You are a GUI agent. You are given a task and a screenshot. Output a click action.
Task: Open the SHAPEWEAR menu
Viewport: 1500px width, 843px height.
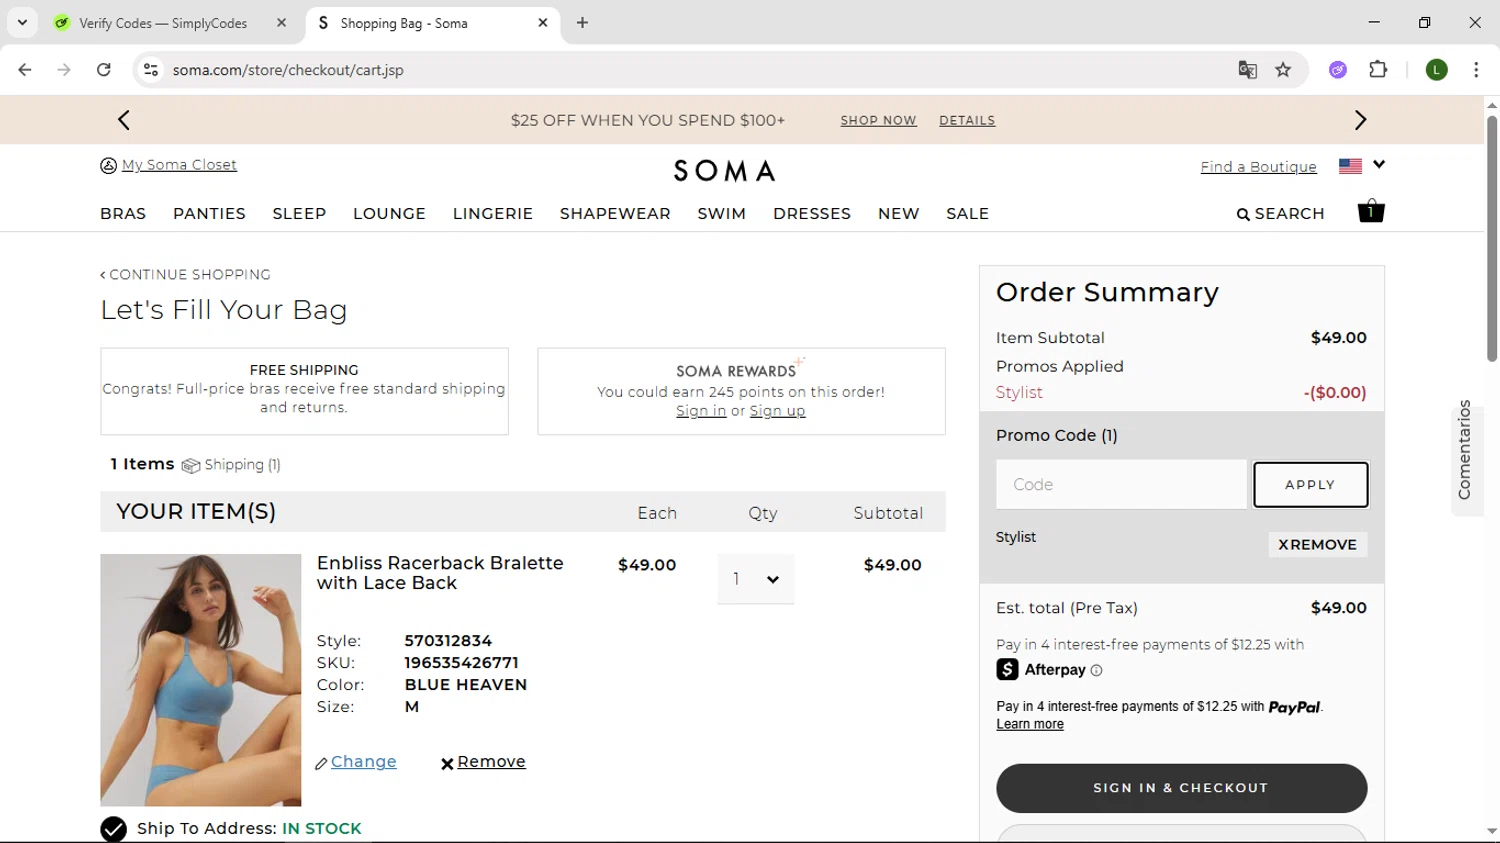[615, 214]
